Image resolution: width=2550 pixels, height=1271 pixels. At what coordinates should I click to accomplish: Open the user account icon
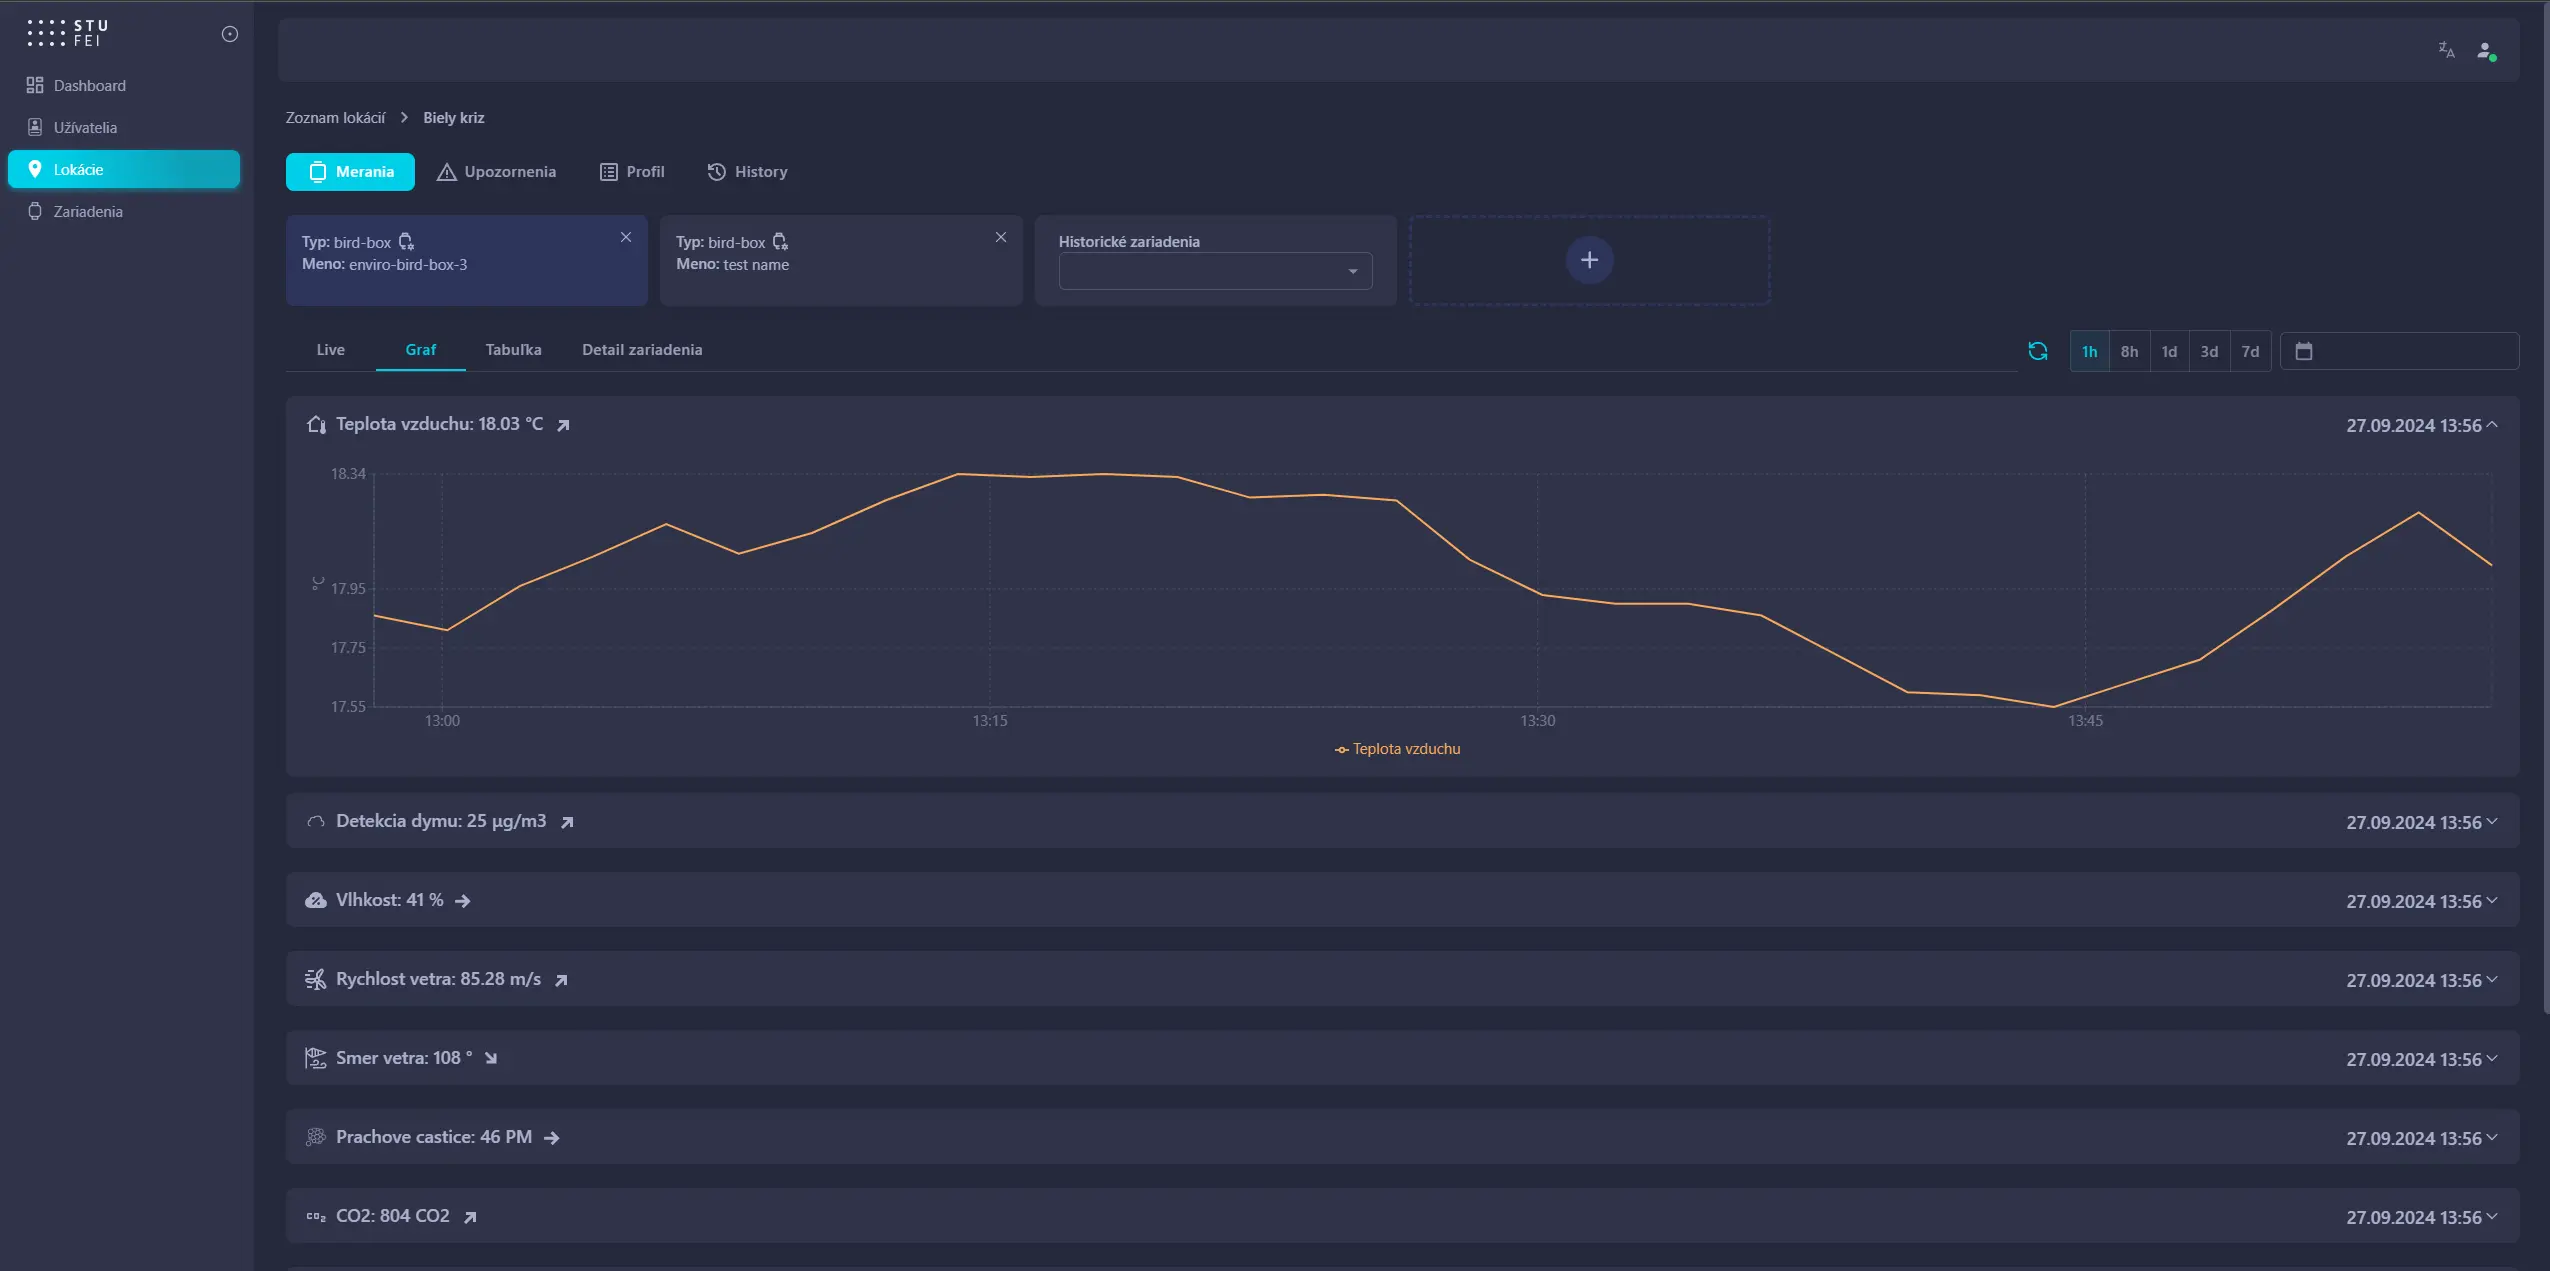2486,51
